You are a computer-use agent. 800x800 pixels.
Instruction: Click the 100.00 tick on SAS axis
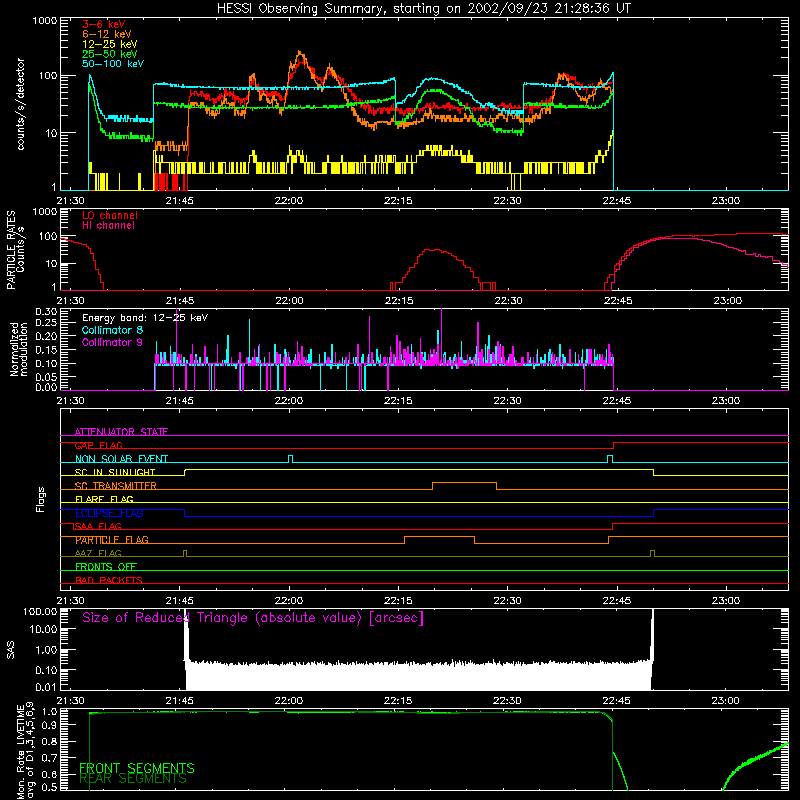click(x=40, y=611)
